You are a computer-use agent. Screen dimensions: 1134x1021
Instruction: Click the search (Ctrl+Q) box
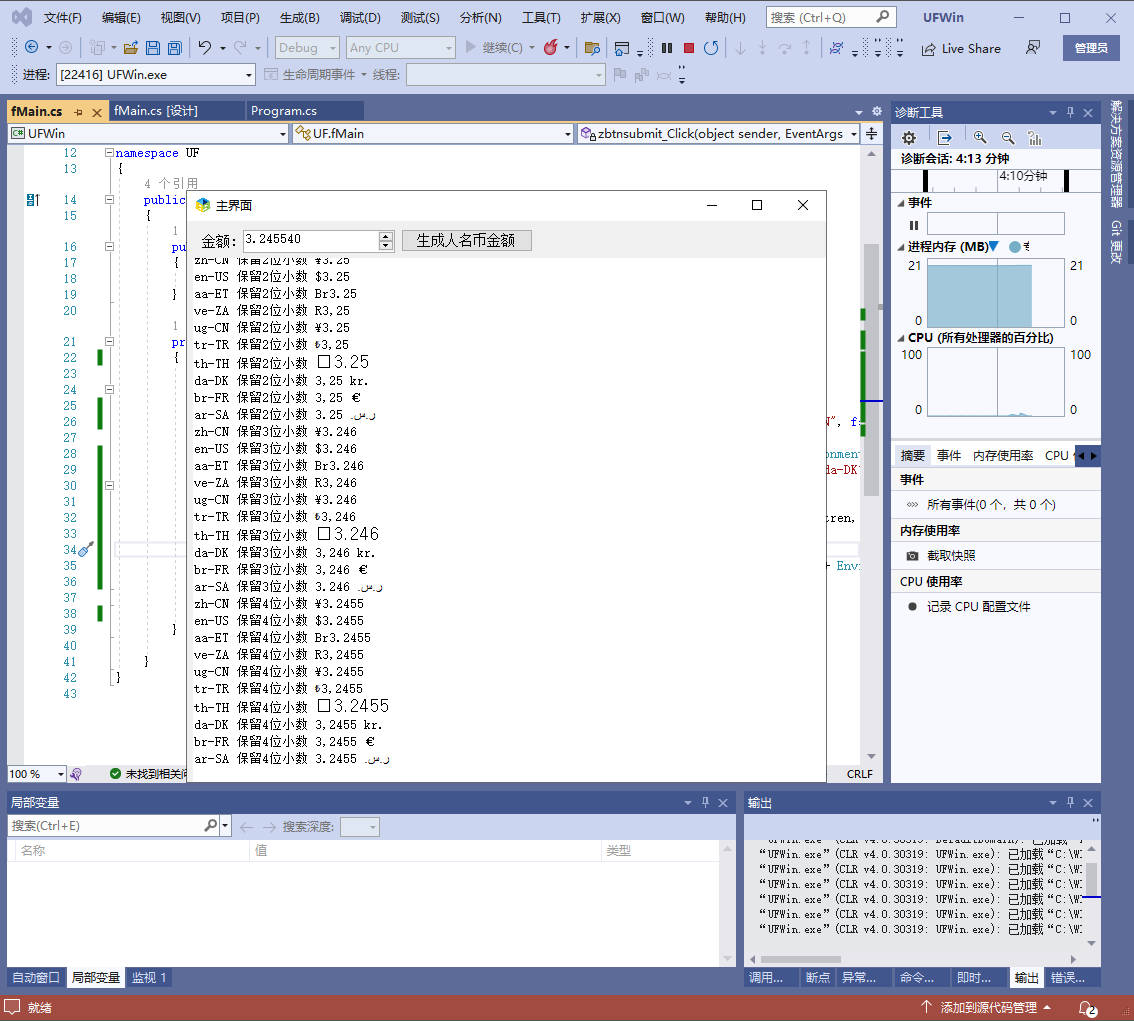(831, 17)
